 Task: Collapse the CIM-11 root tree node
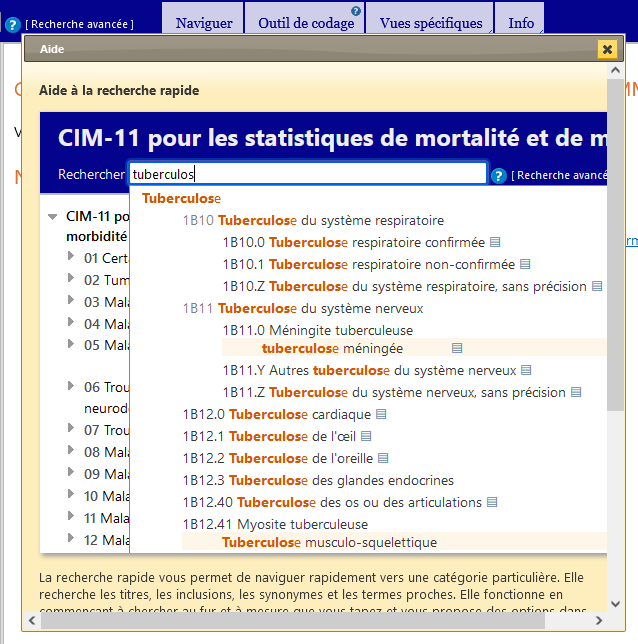pos(52,217)
